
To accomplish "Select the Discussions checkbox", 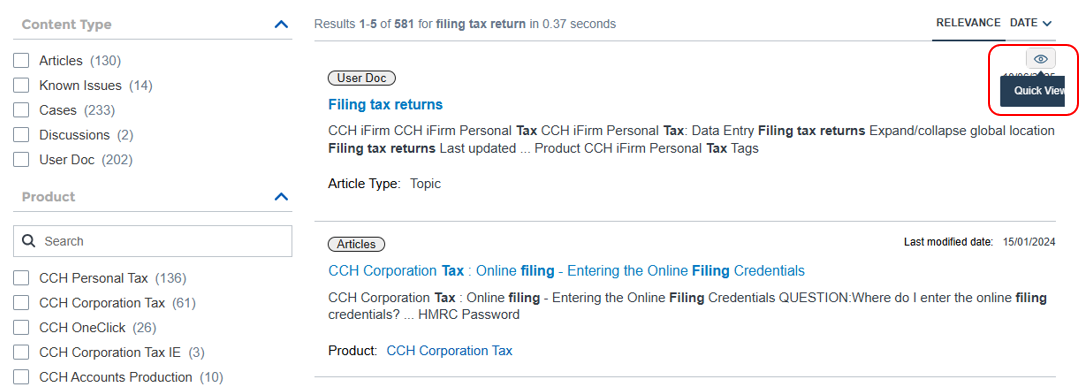I will [x=21, y=135].
